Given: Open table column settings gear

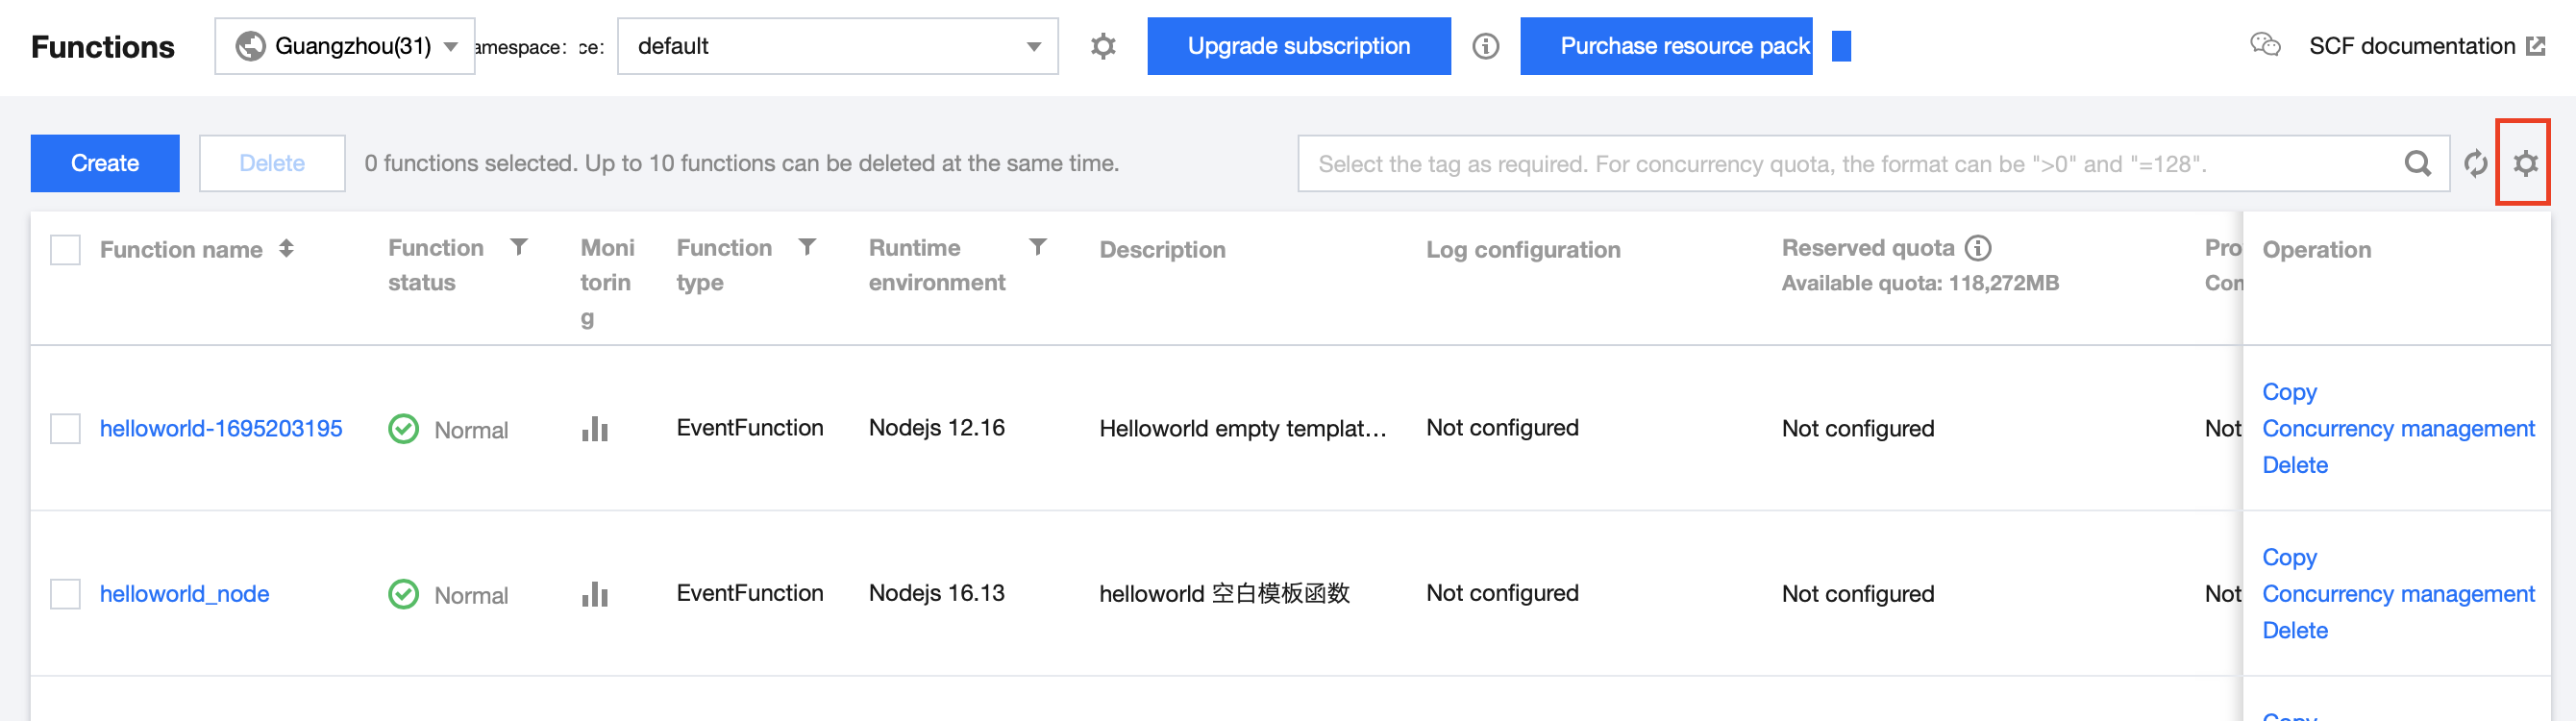Looking at the screenshot, I should (2525, 163).
